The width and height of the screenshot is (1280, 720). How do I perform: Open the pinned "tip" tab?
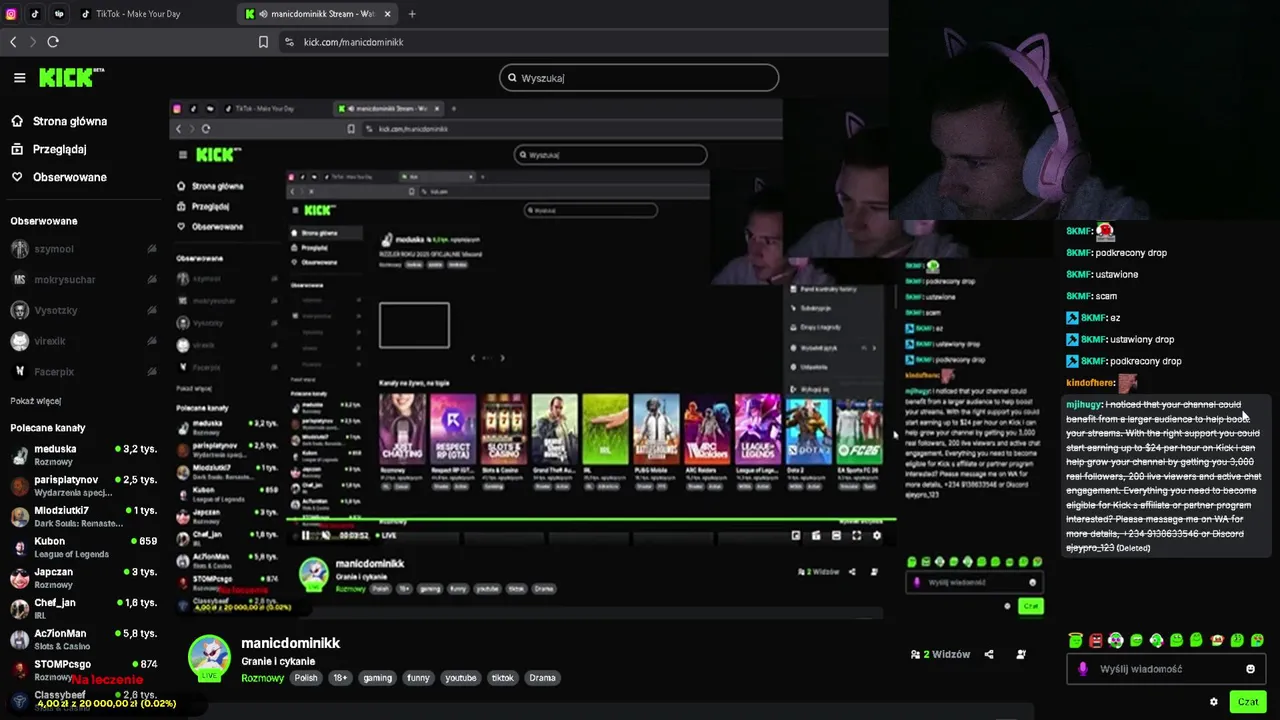[x=59, y=14]
